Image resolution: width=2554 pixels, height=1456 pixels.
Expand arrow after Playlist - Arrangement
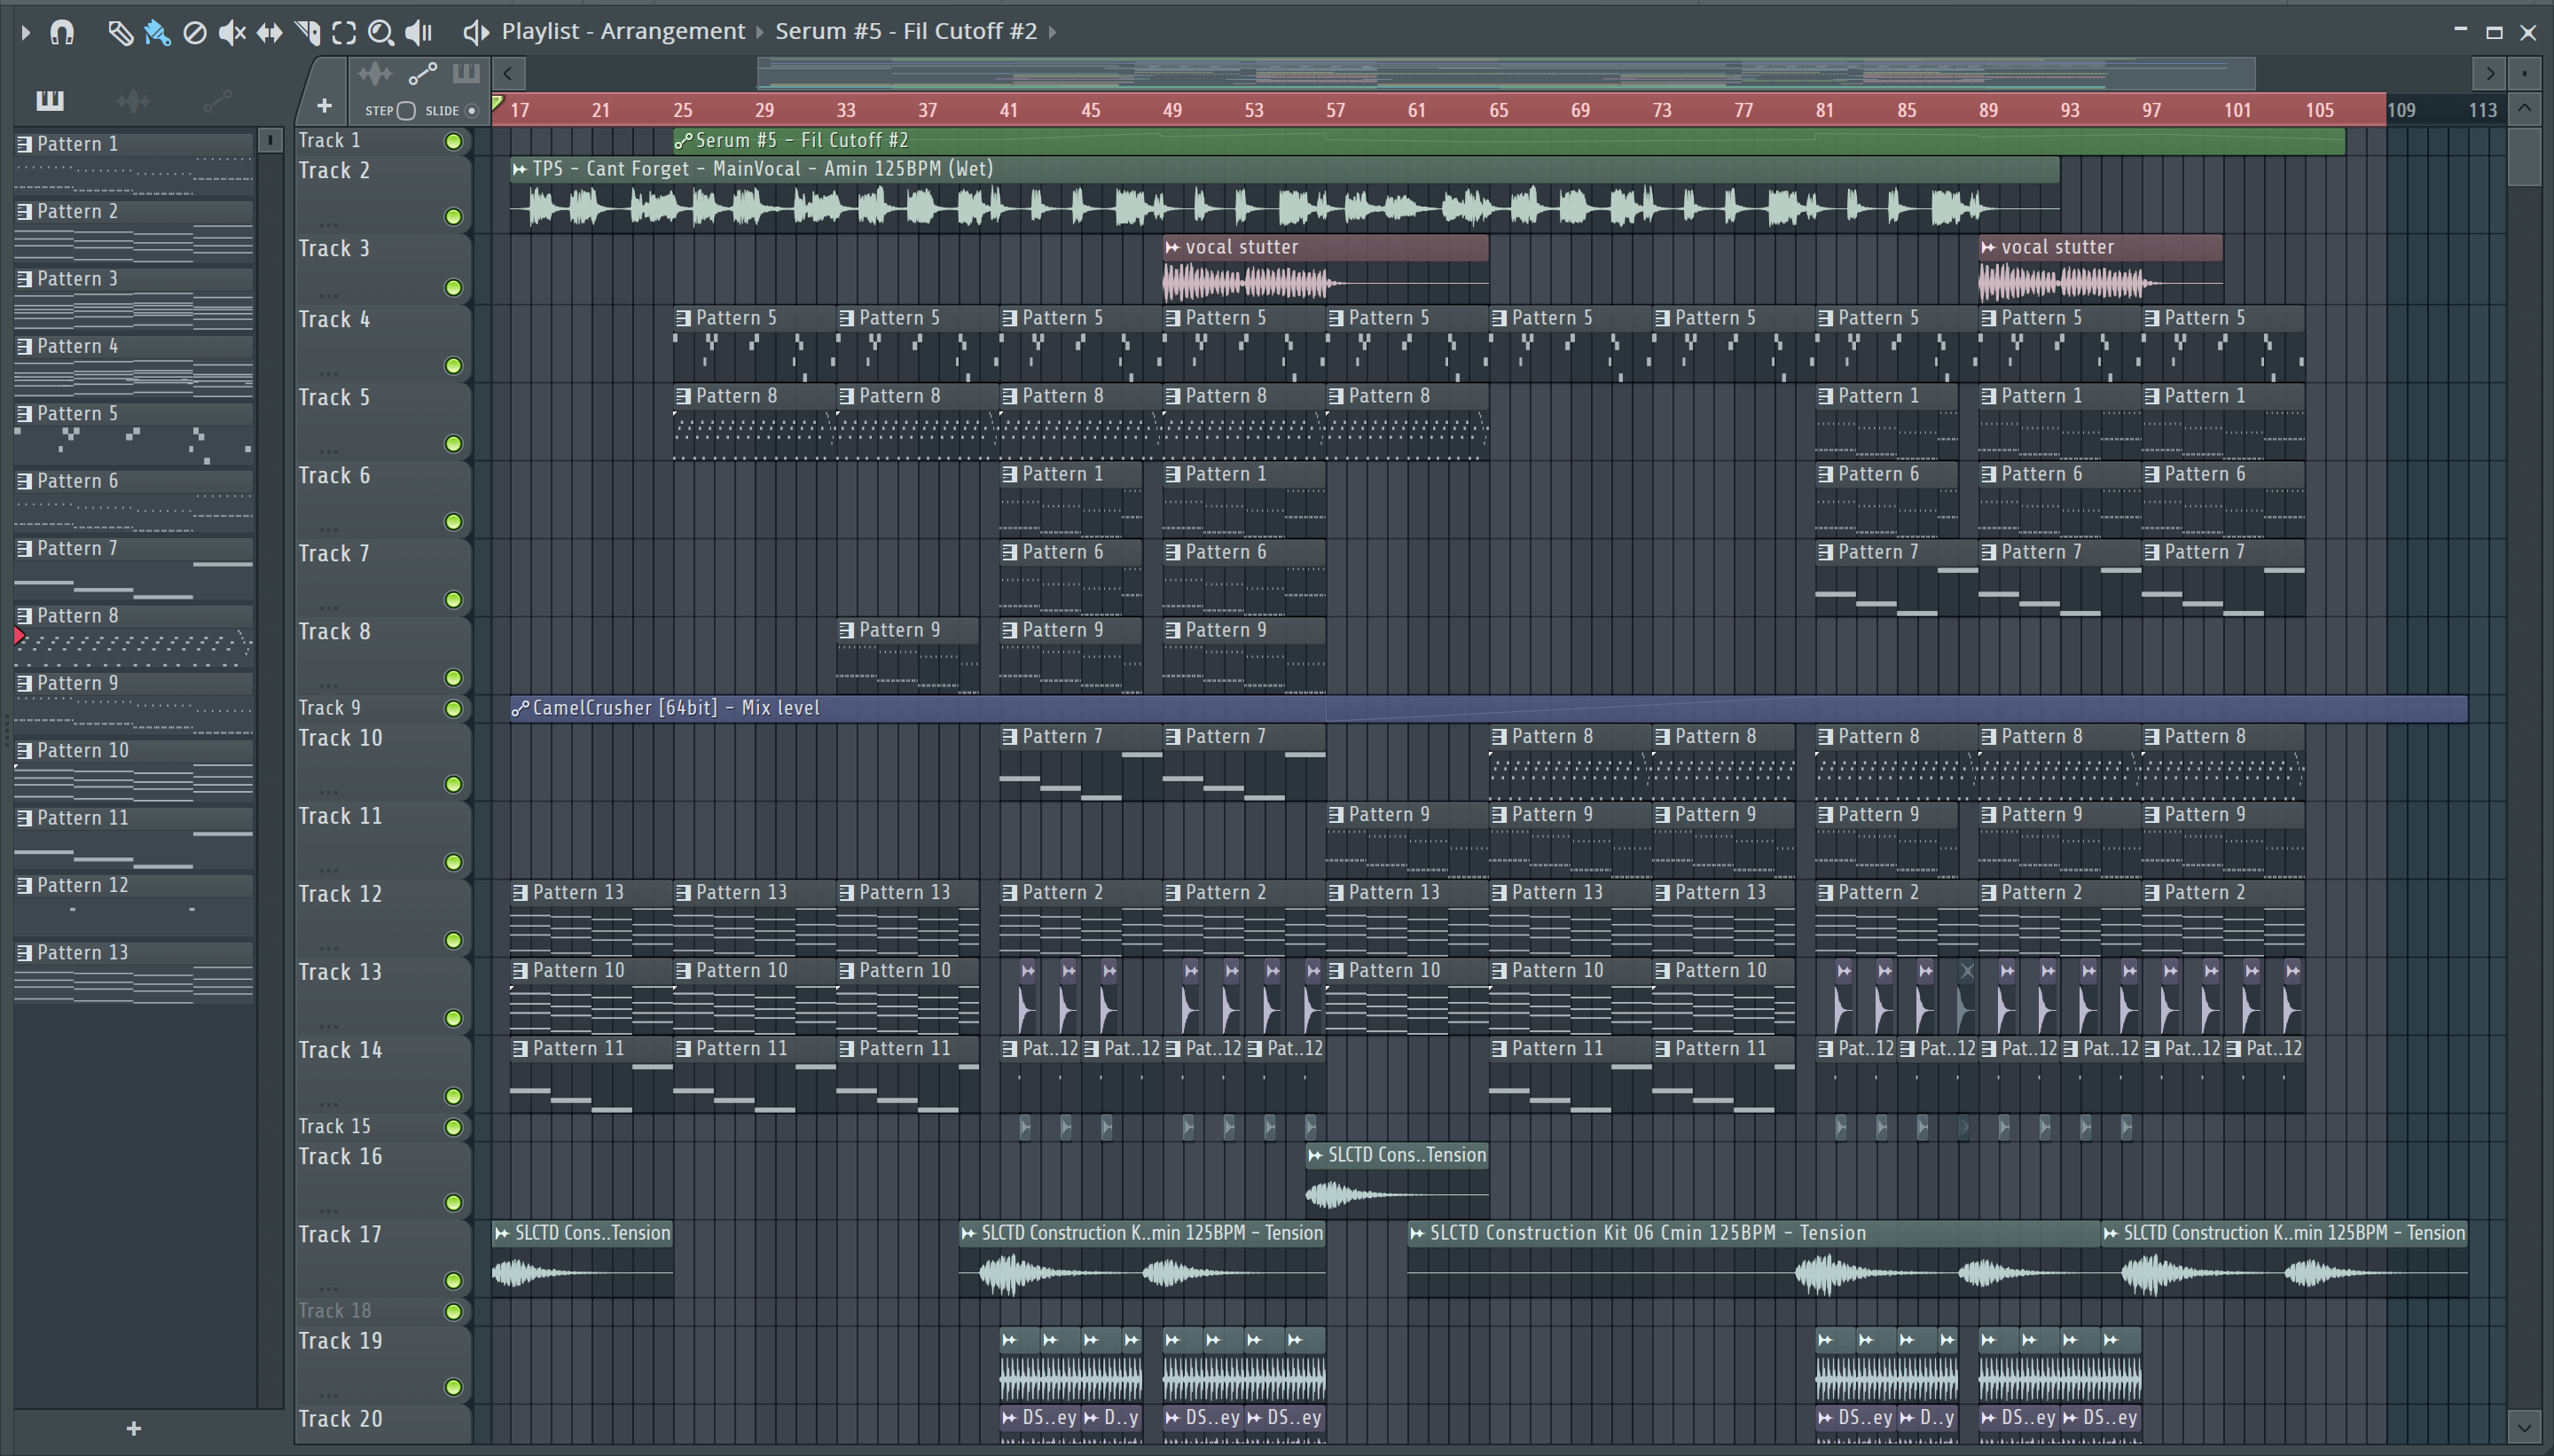[x=760, y=32]
